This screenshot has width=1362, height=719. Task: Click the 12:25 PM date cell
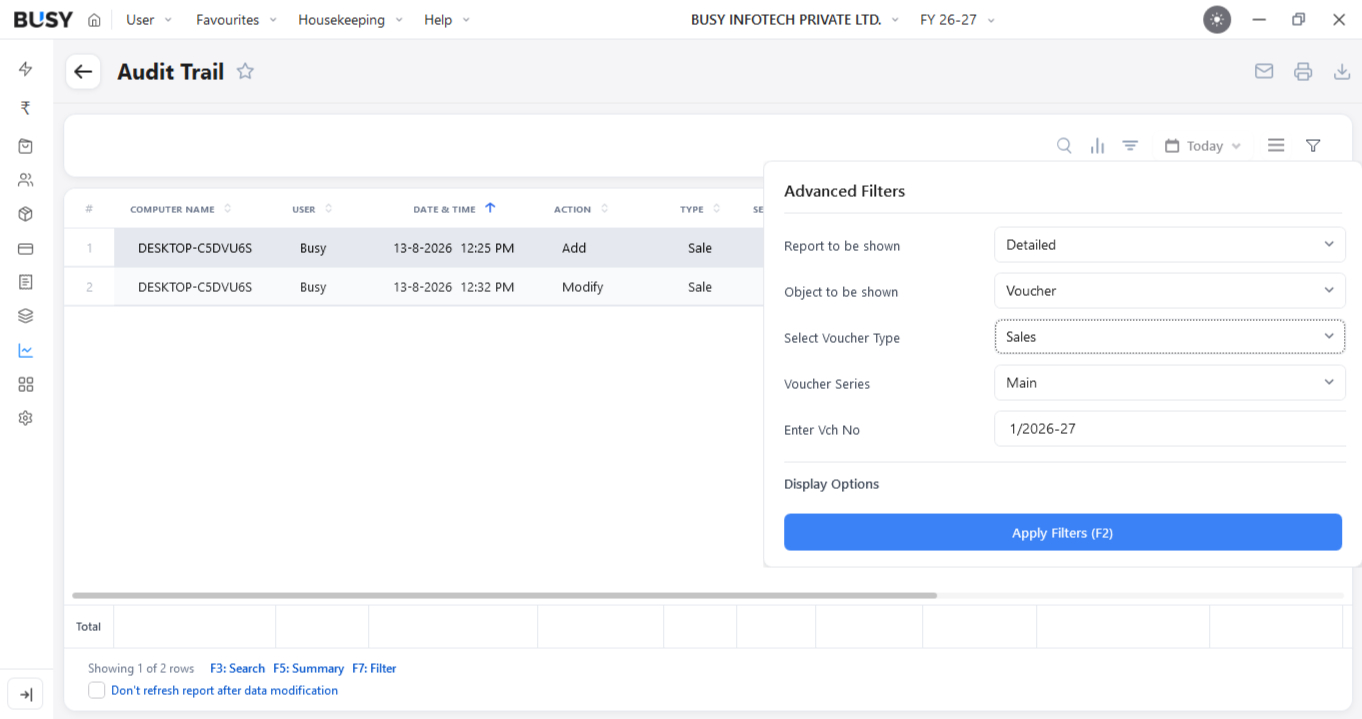tap(454, 248)
